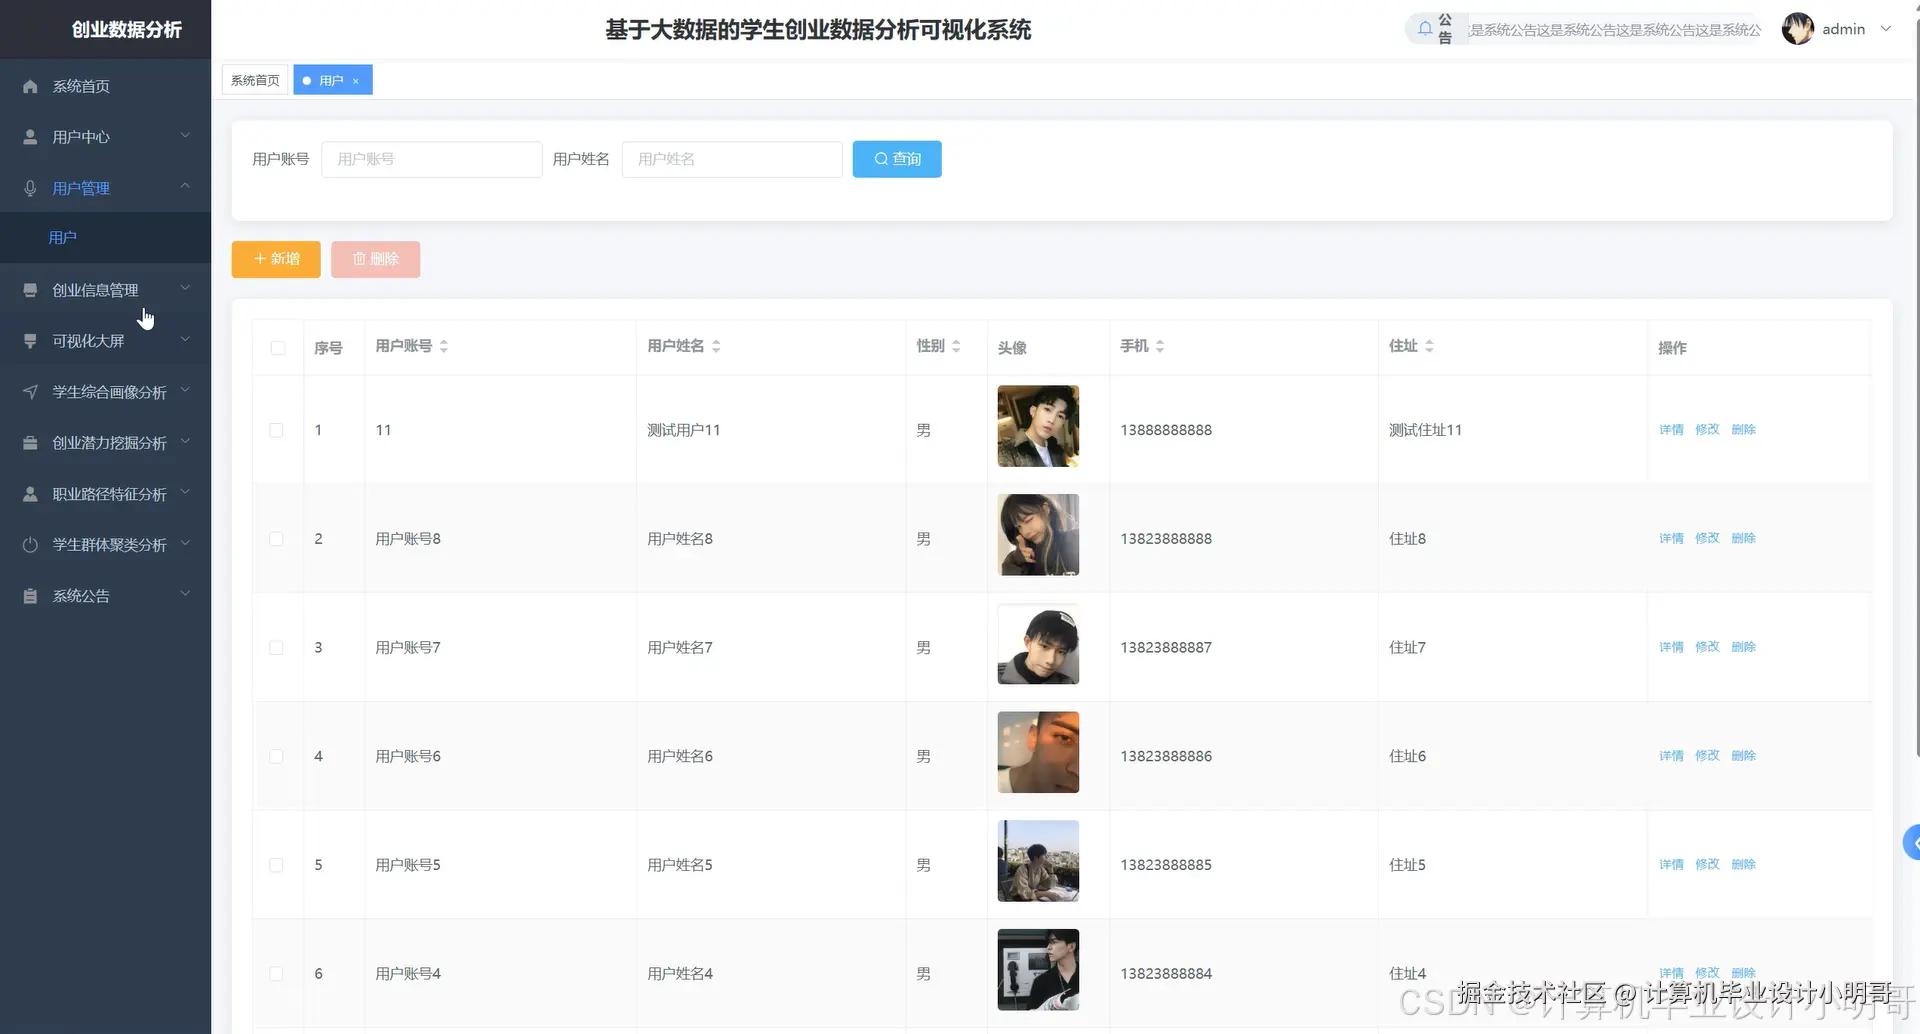This screenshot has width=1920, height=1034.
Task: Click the icon beside 创业信息管理
Action: pos(30,290)
